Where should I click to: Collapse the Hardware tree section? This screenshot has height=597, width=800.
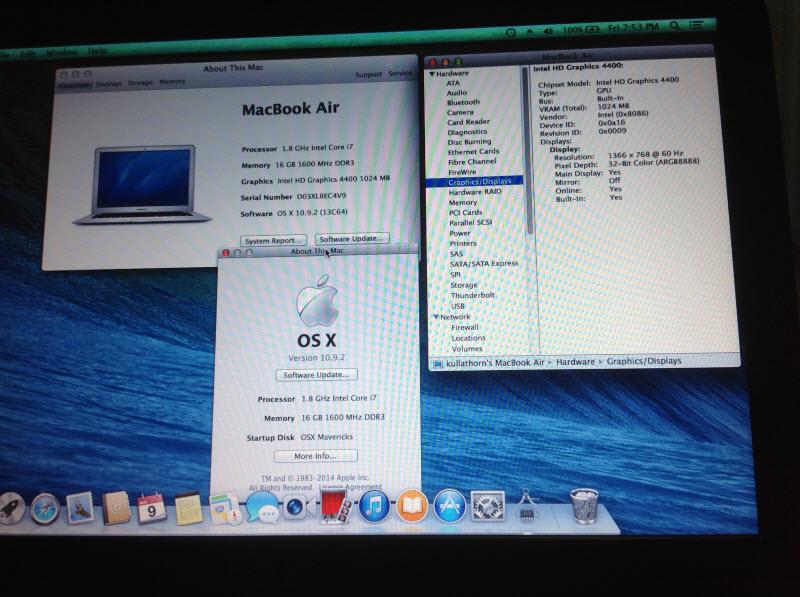point(433,74)
